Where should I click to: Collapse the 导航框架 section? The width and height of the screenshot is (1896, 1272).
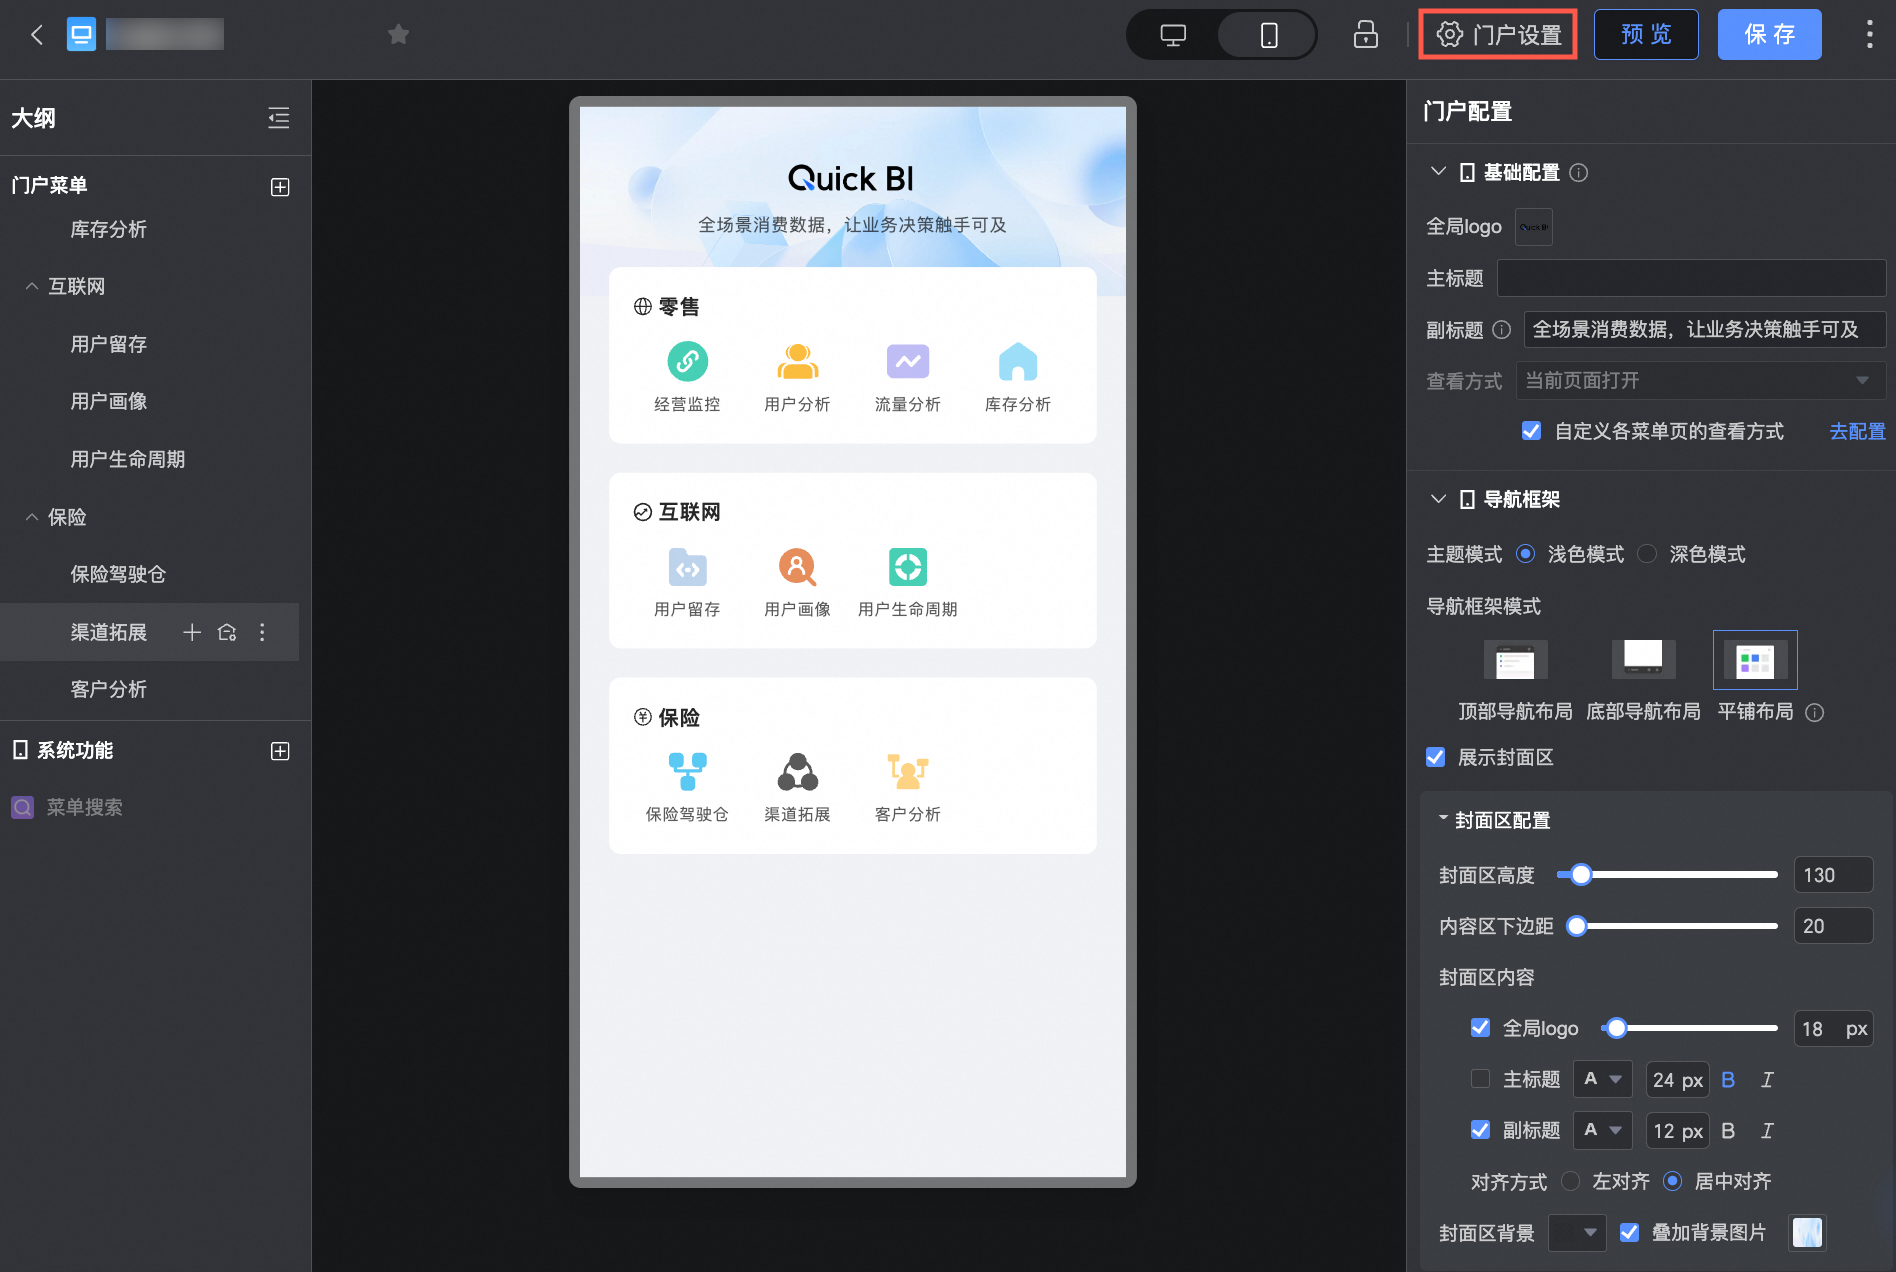point(1438,499)
